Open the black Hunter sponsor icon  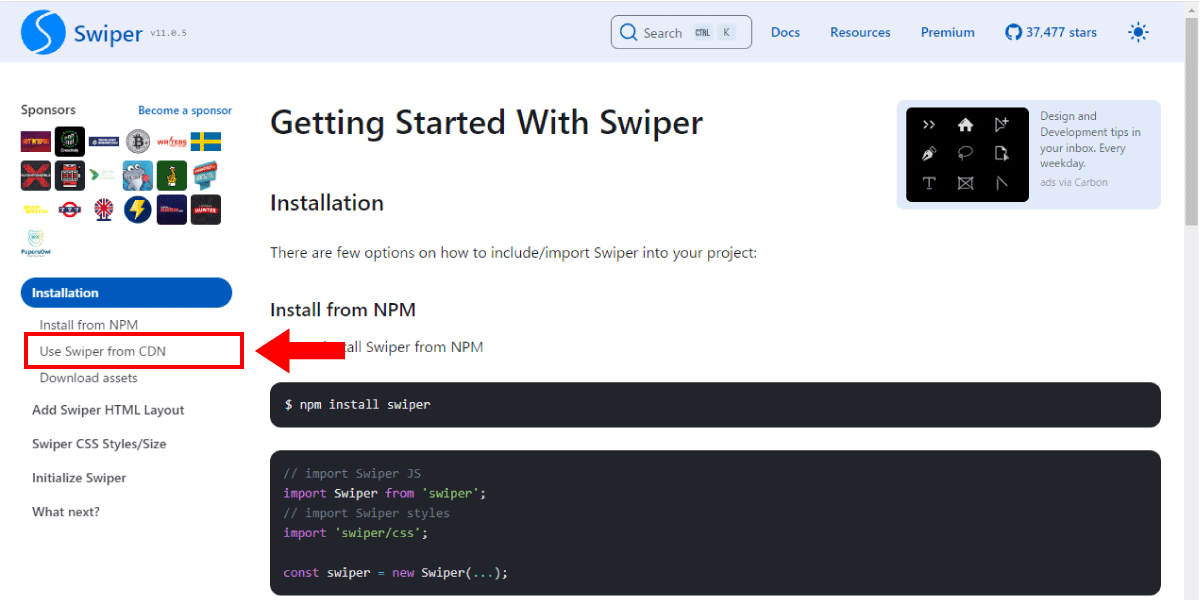(206, 210)
